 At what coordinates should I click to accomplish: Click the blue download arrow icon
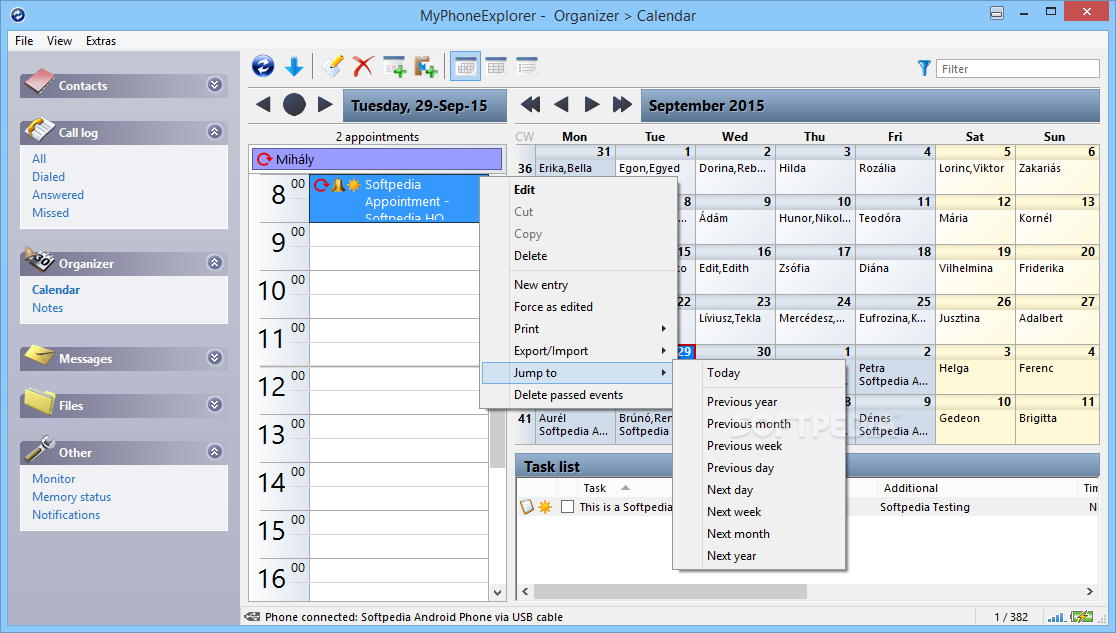[x=294, y=67]
